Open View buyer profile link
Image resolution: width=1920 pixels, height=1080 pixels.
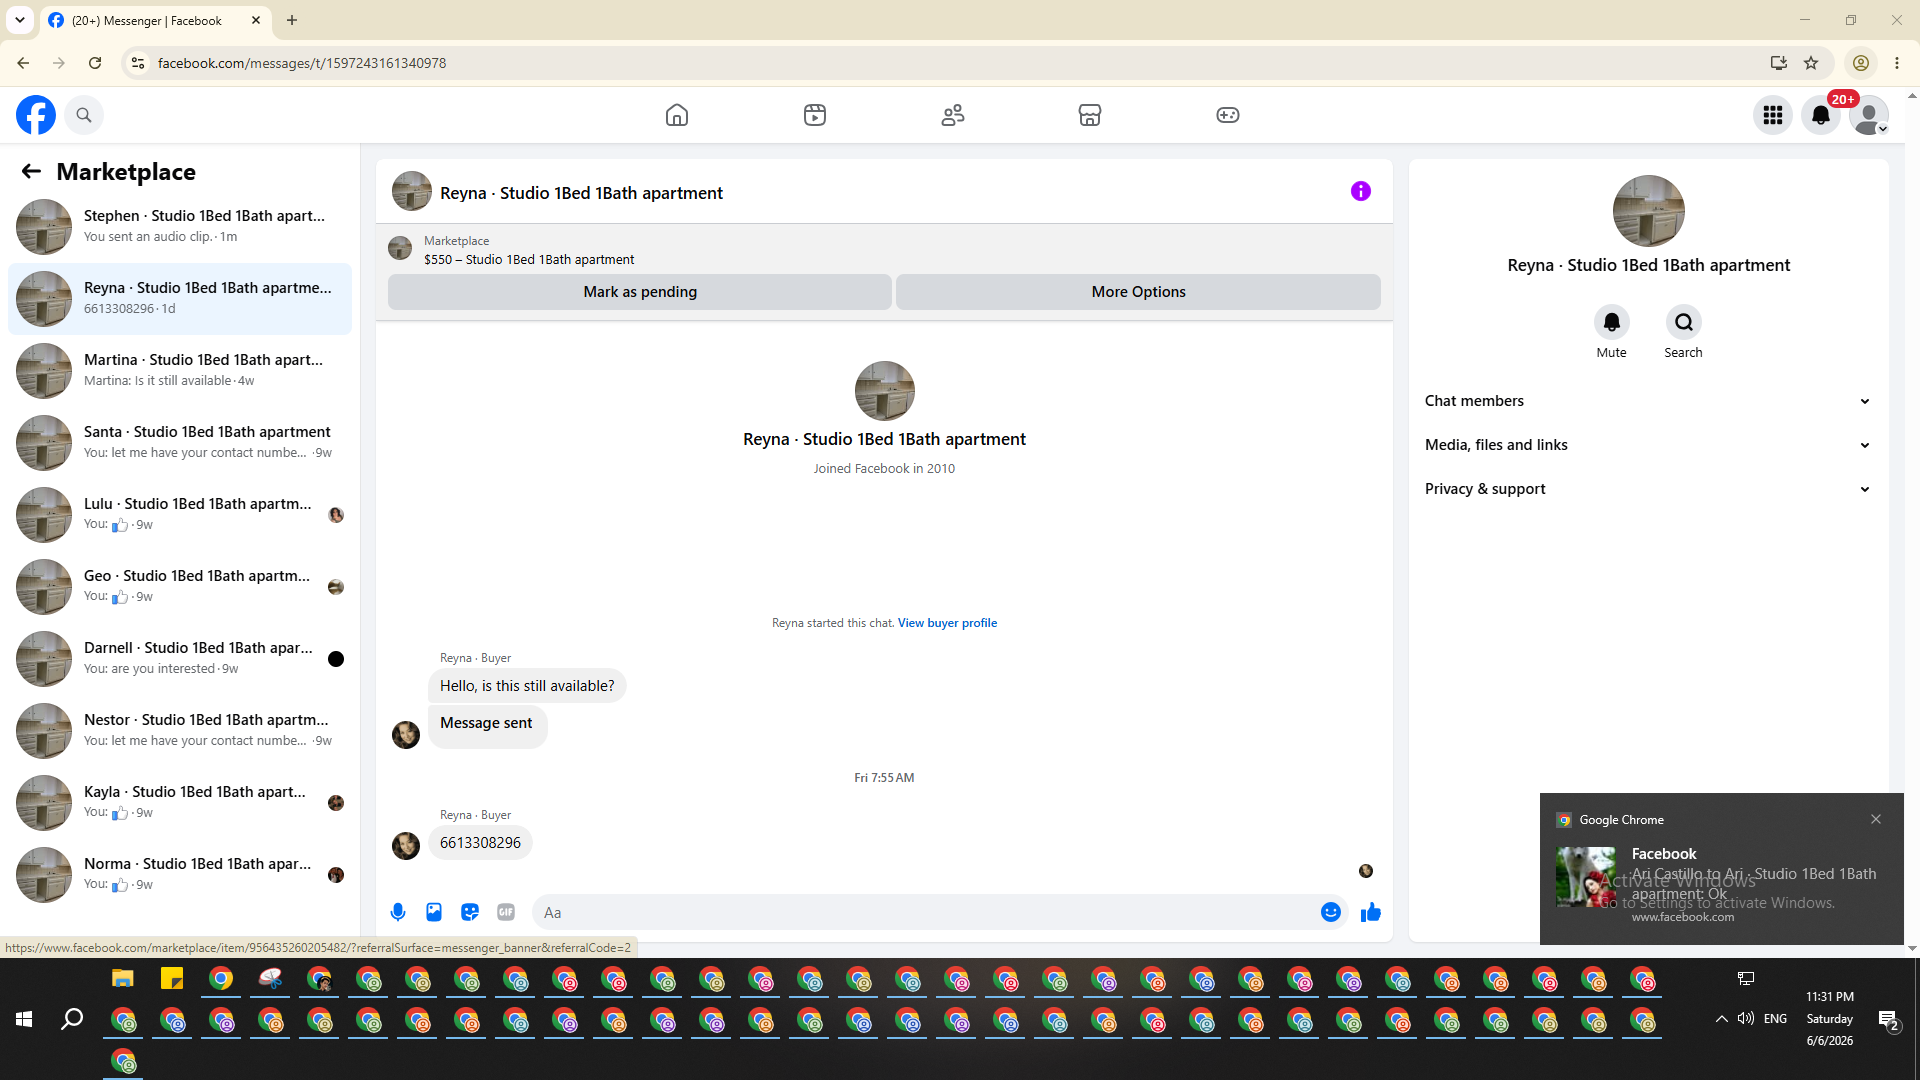(947, 623)
